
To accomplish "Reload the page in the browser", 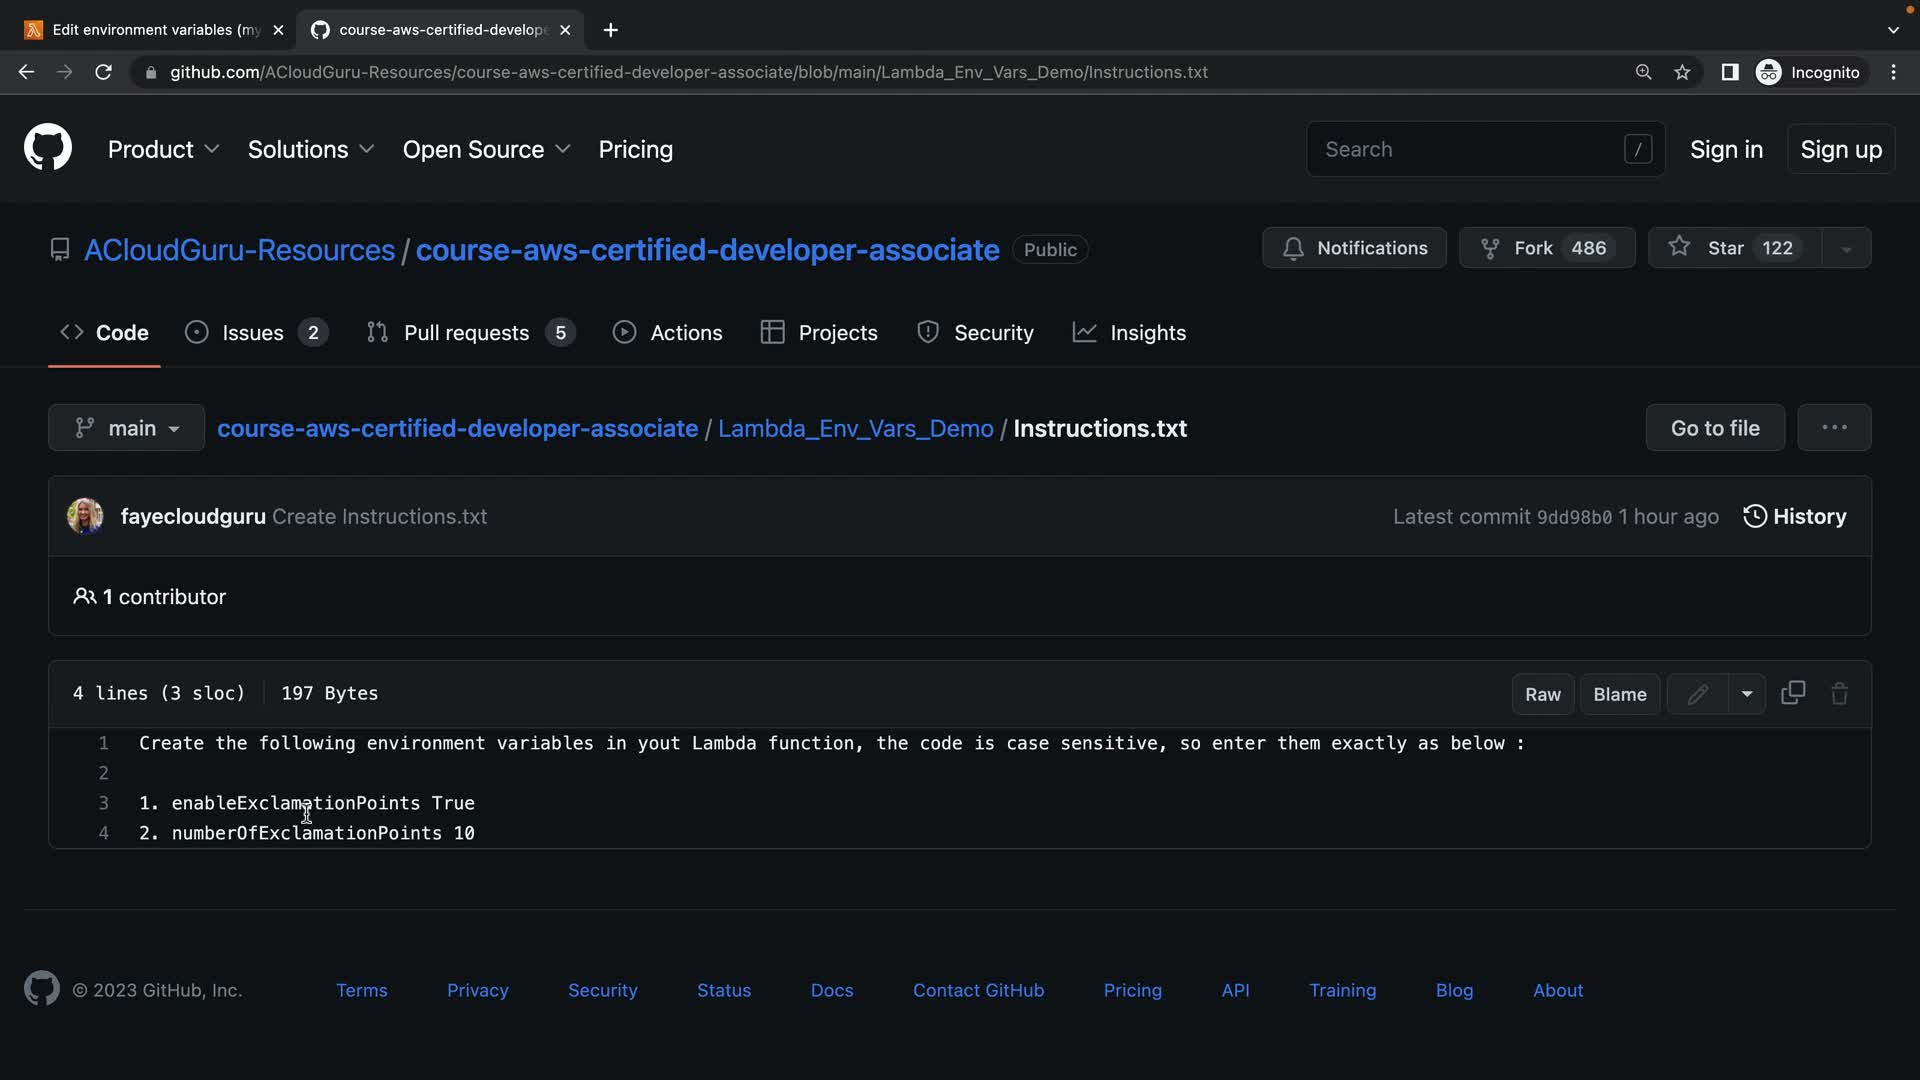I will (x=103, y=72).
